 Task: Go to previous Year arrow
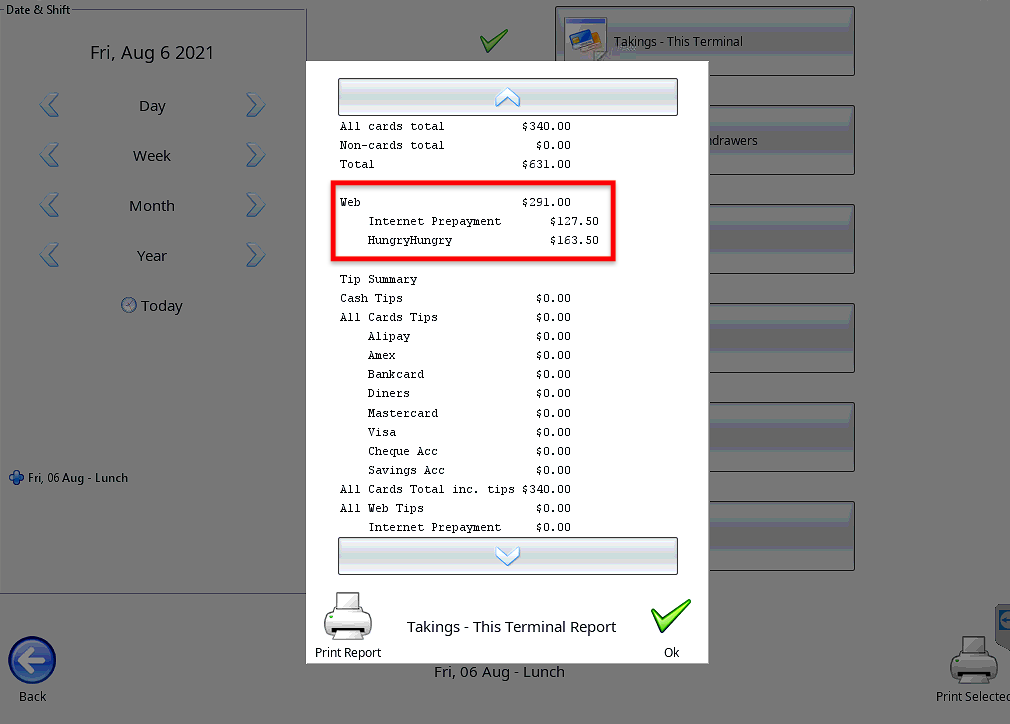click(x=50, y=255)
